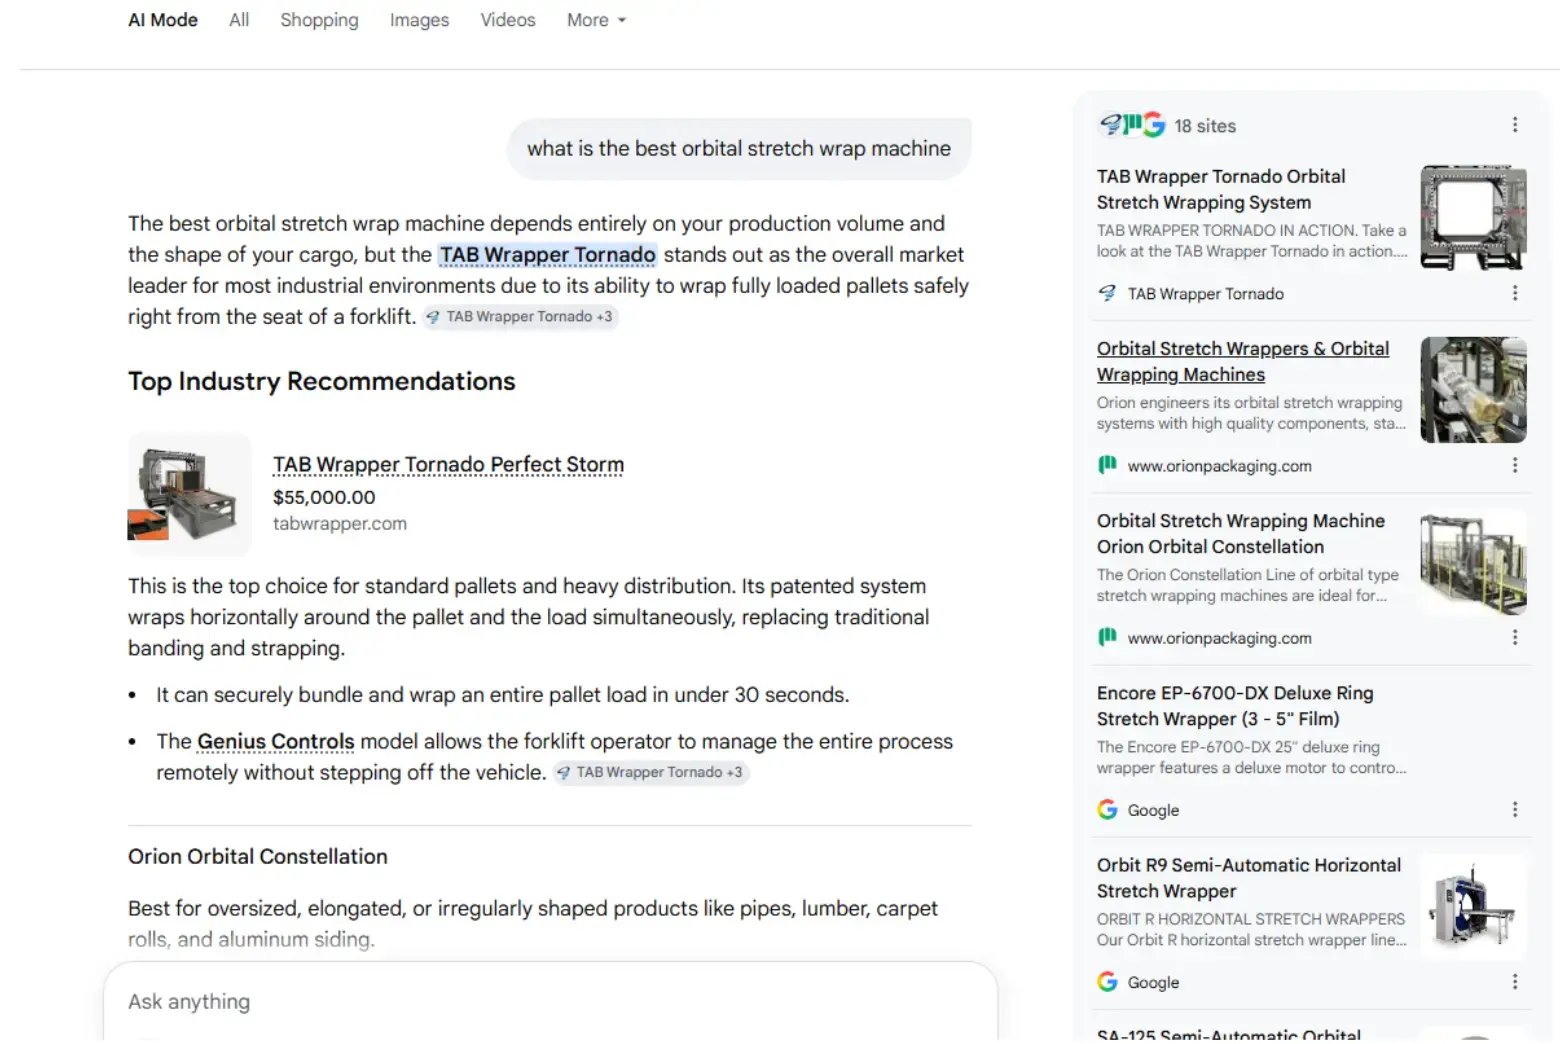Viewport: 1560px width, 1044px height.
Task: Click the stacked site favicons beside 18 sites
Action: (x=1132, y=125)
